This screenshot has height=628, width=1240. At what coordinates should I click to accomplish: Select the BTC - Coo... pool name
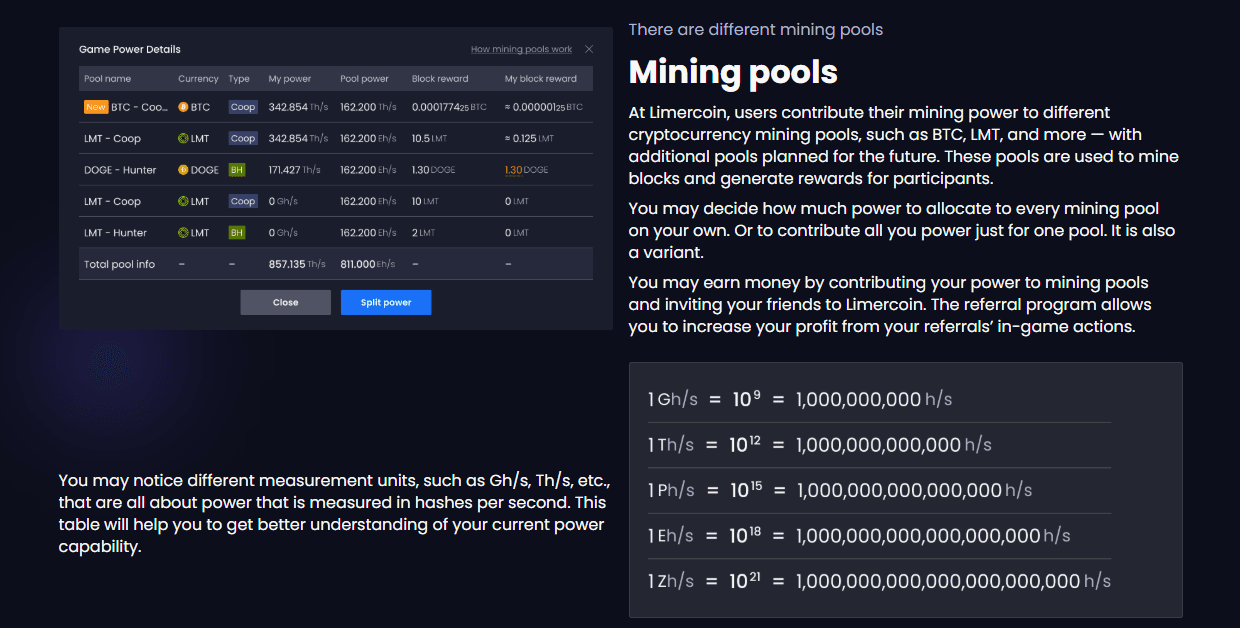pyautogui.click(x=140, y=107)
